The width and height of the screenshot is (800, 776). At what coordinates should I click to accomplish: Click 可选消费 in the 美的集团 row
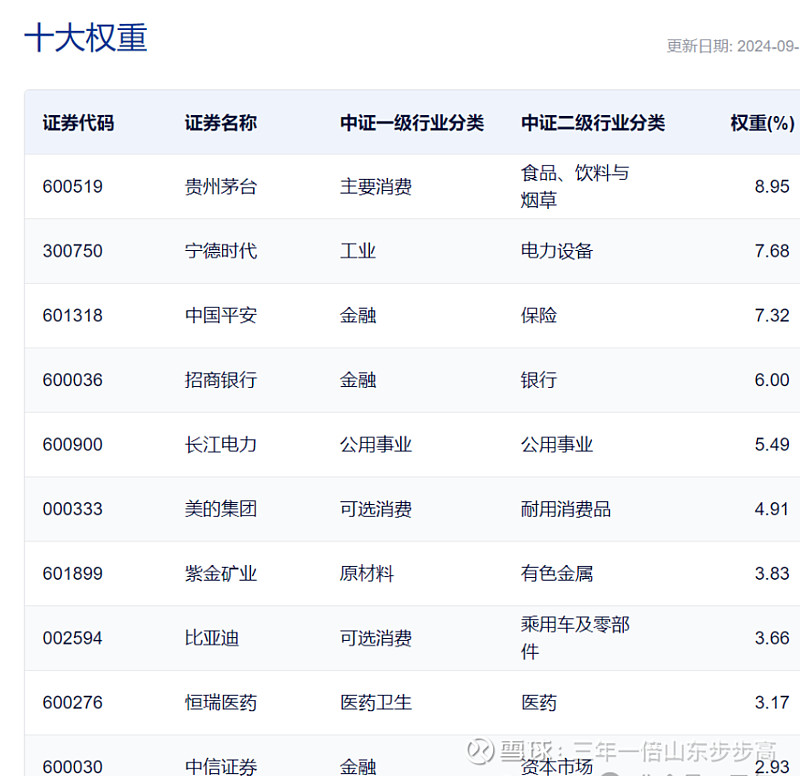click(x=376, y=509)
